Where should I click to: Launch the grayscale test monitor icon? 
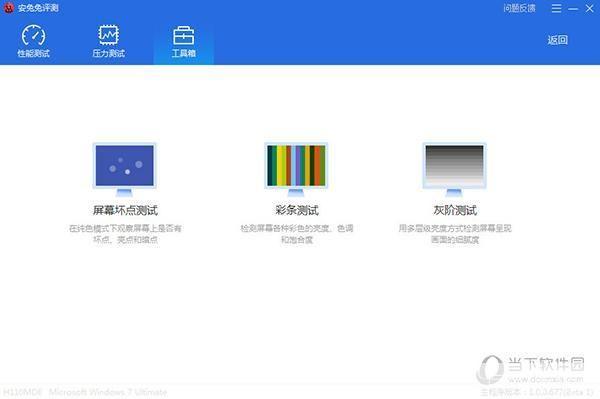coord(454,169)
